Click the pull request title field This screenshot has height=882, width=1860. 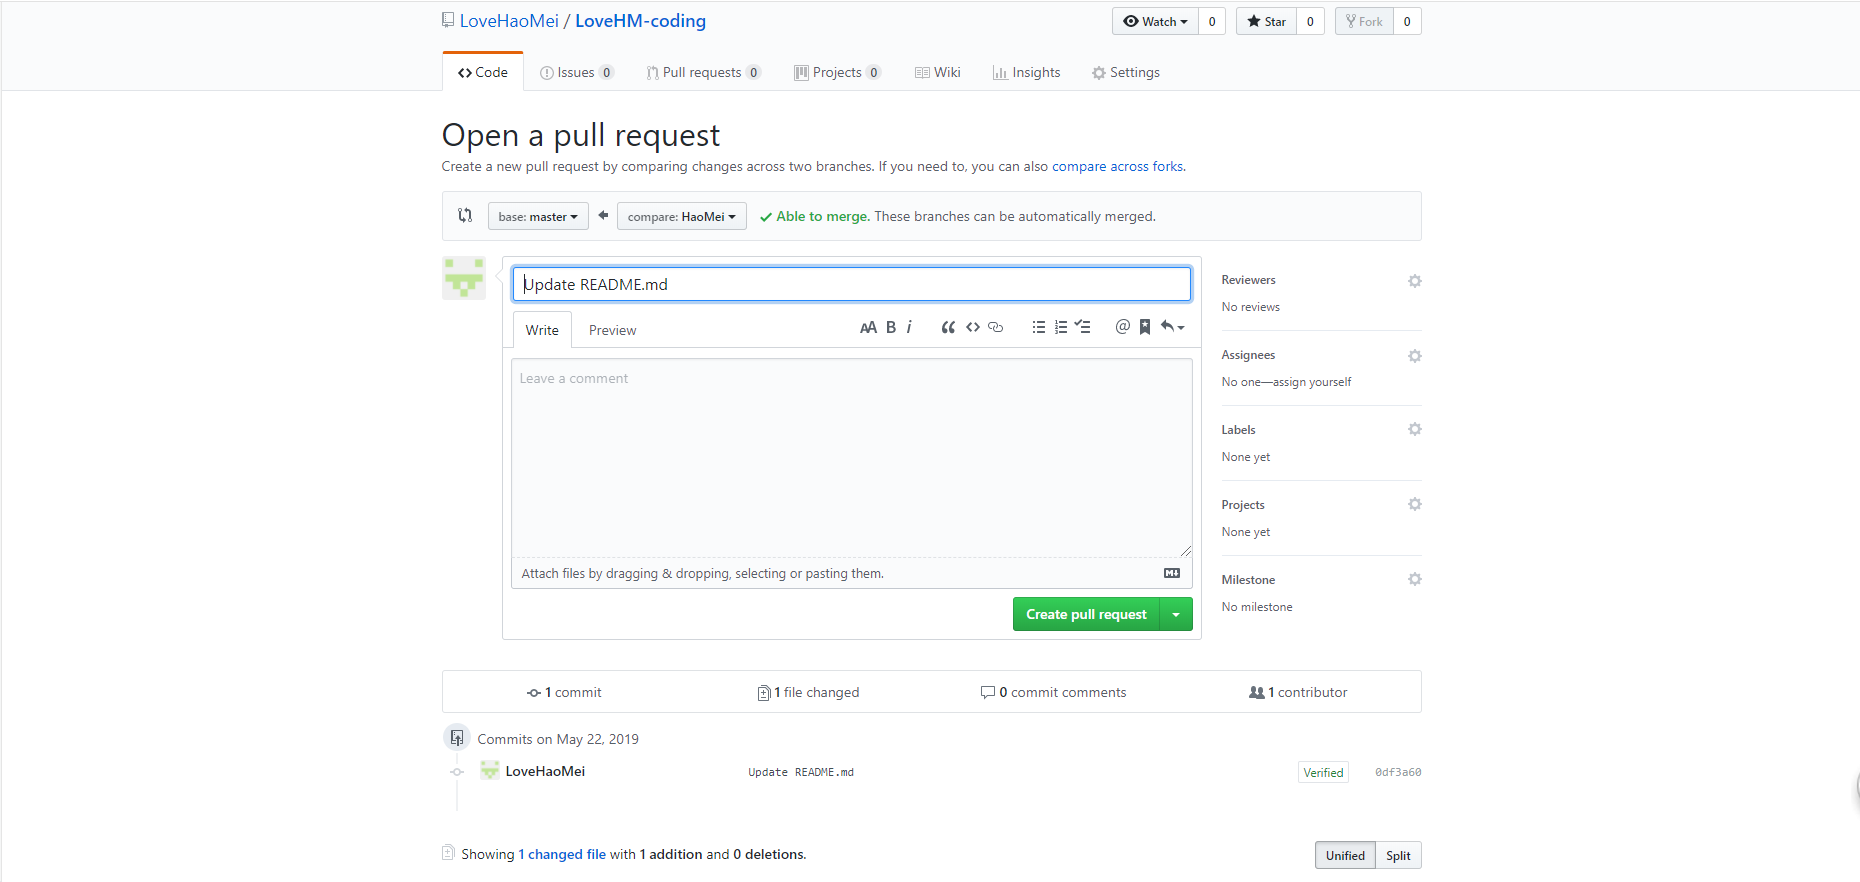click(852, 284)
